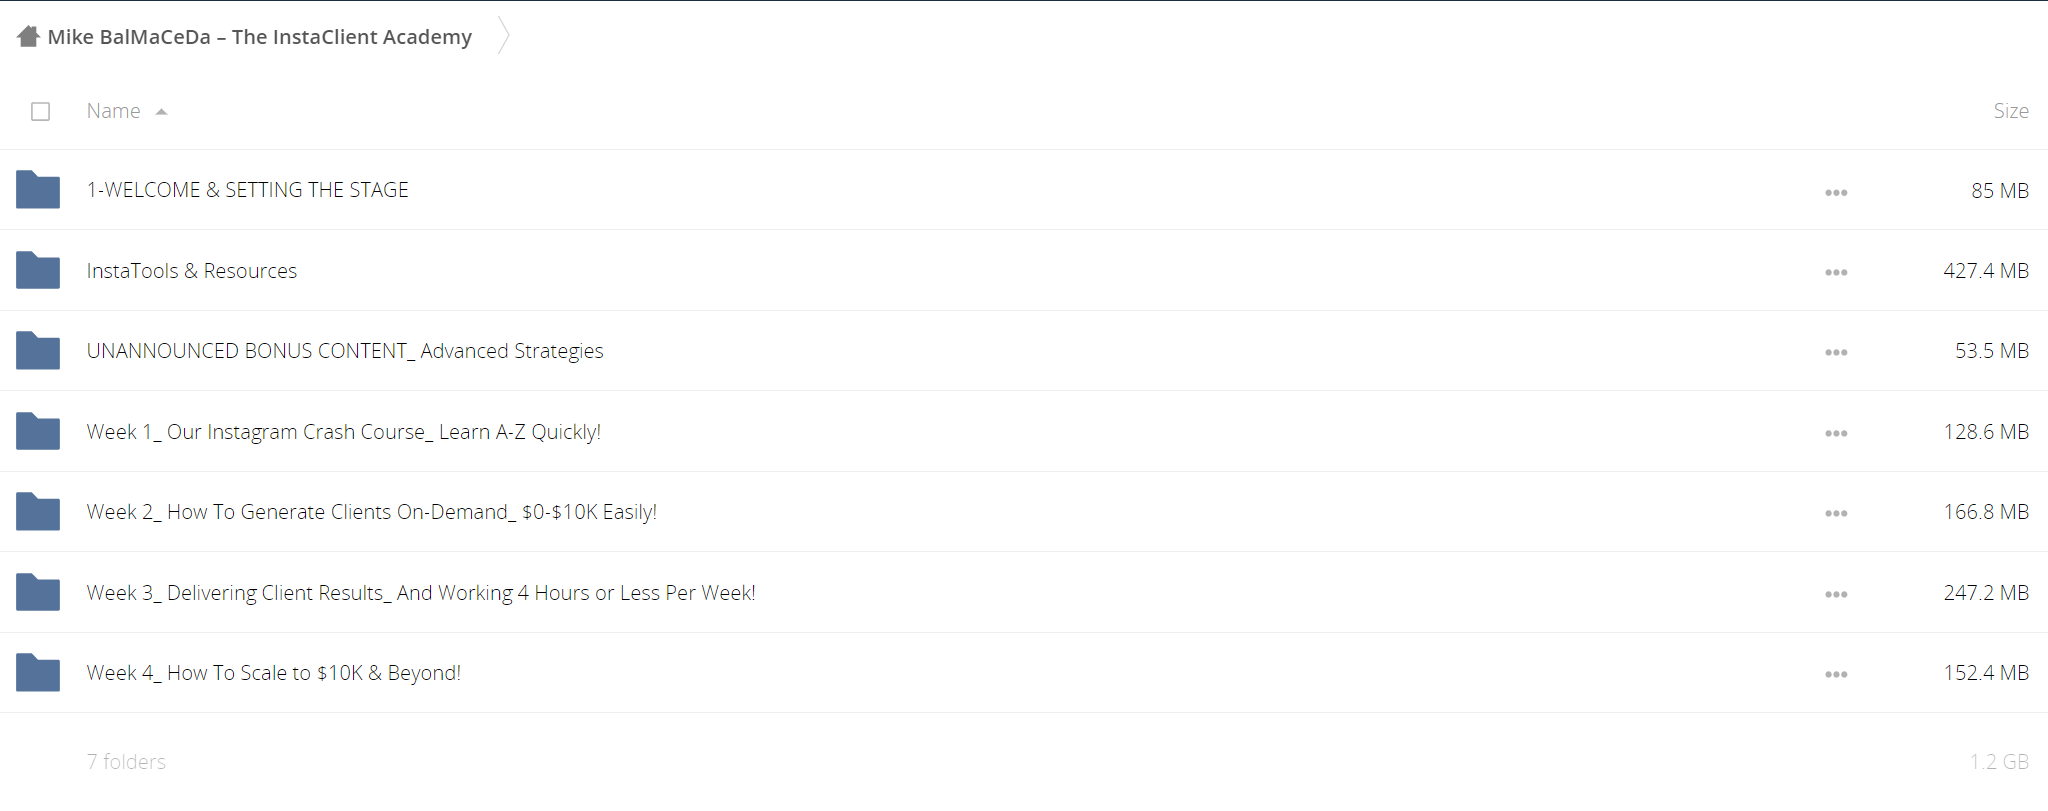Open the Week 3 folder icon
The width and height of the screenshot is (2048, 811).
point(38,592)
